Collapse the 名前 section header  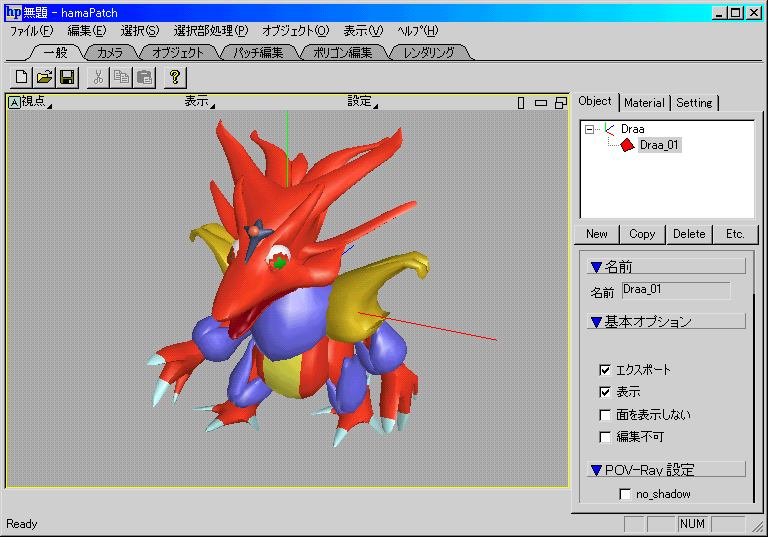tap(666, 267)
